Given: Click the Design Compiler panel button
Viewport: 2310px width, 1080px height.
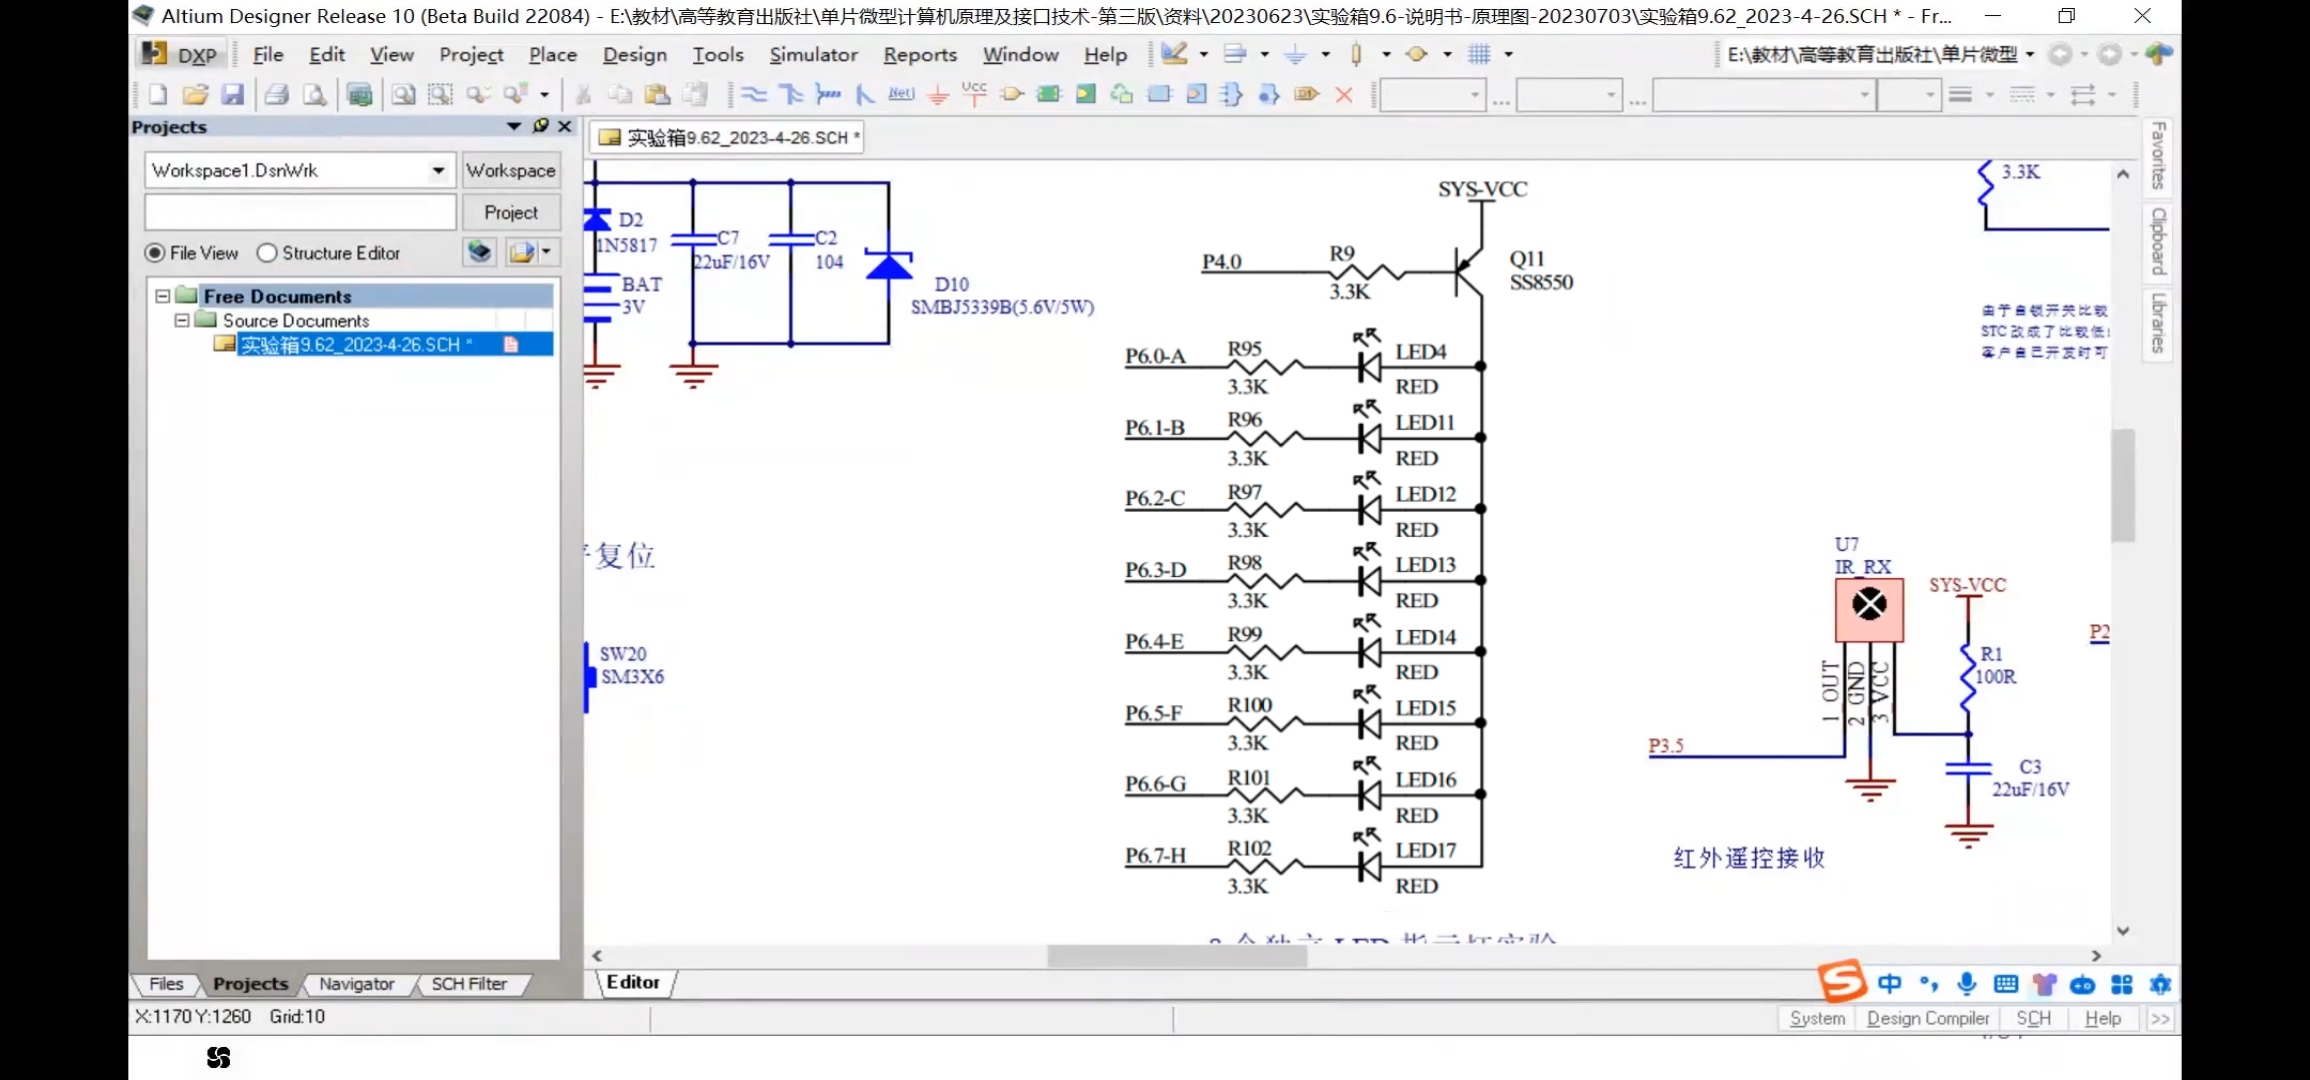Looking at the screenshot, I should tap(1927, 1018).
